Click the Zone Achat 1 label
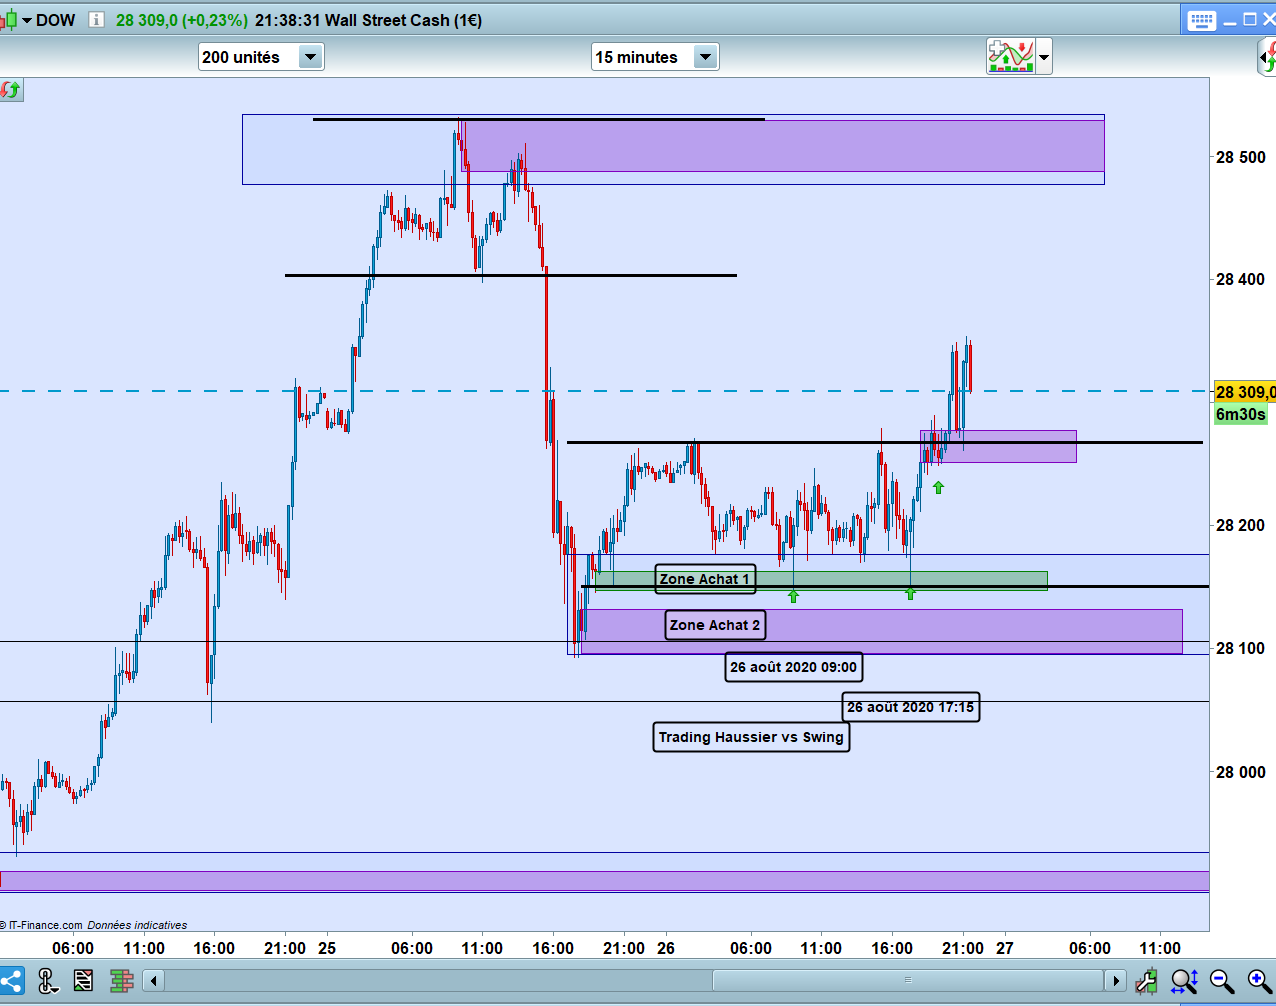This screenshot has height=1006, width=1276. [705, 579]
